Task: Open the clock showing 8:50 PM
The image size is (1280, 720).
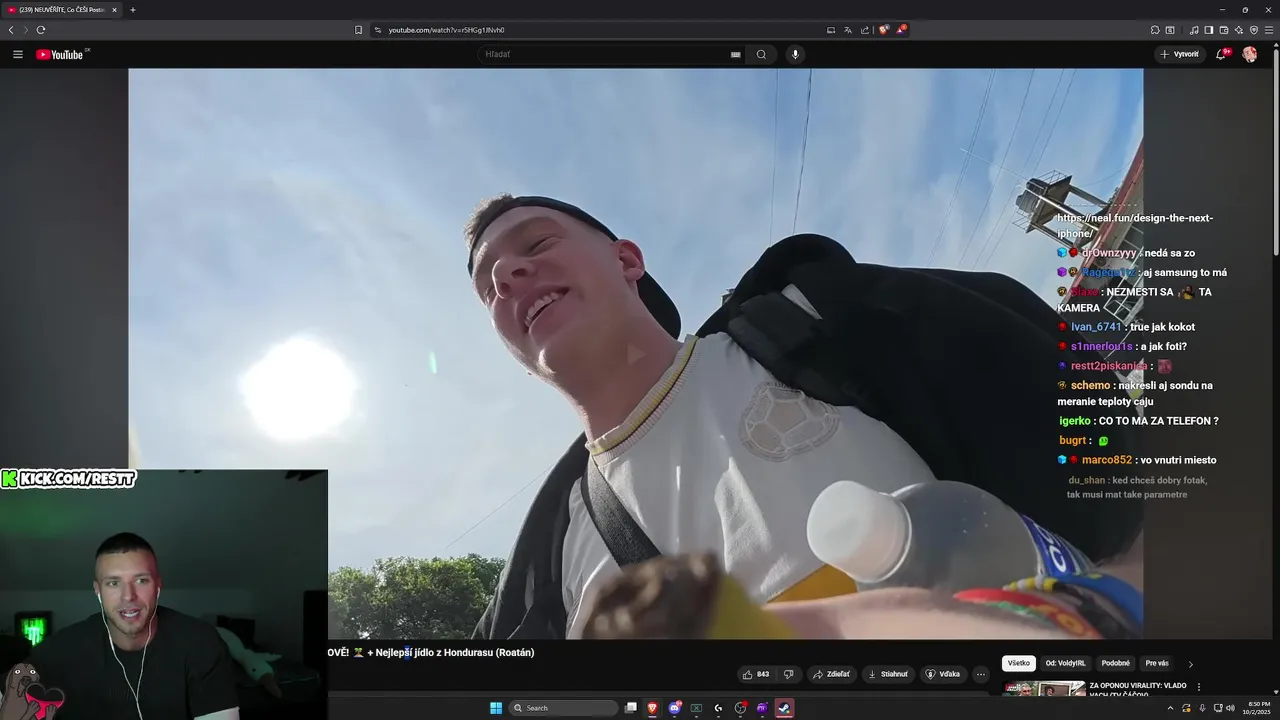Action: click(1256, 708)
